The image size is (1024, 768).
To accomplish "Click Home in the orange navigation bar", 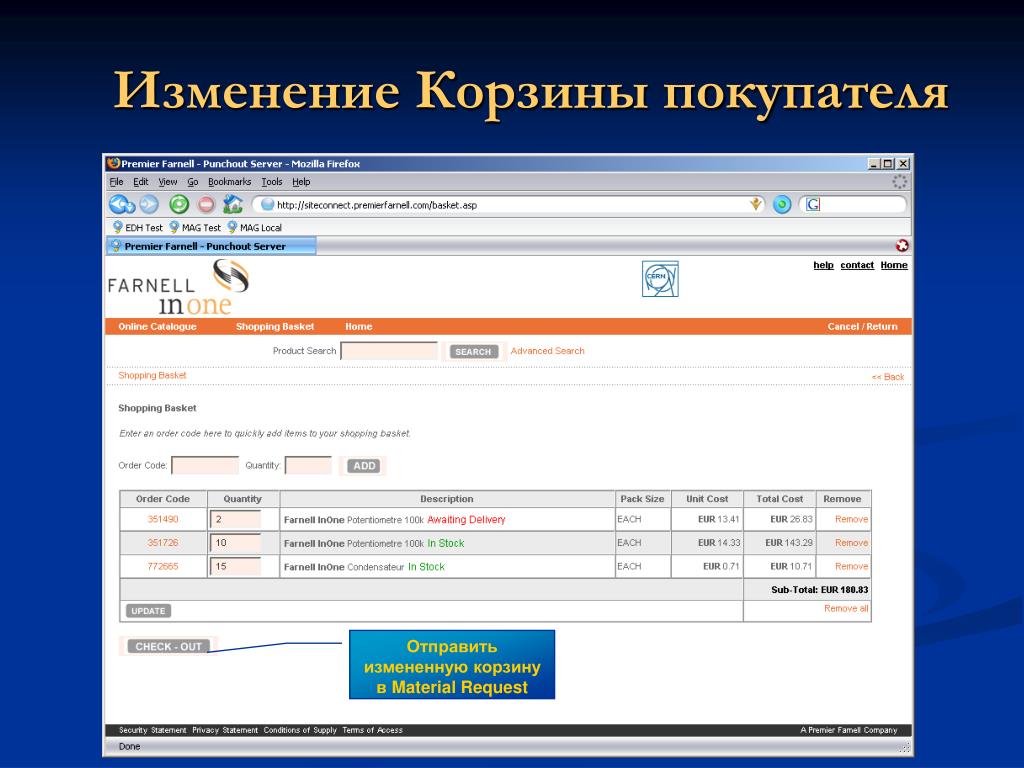I will coord(359,327).
